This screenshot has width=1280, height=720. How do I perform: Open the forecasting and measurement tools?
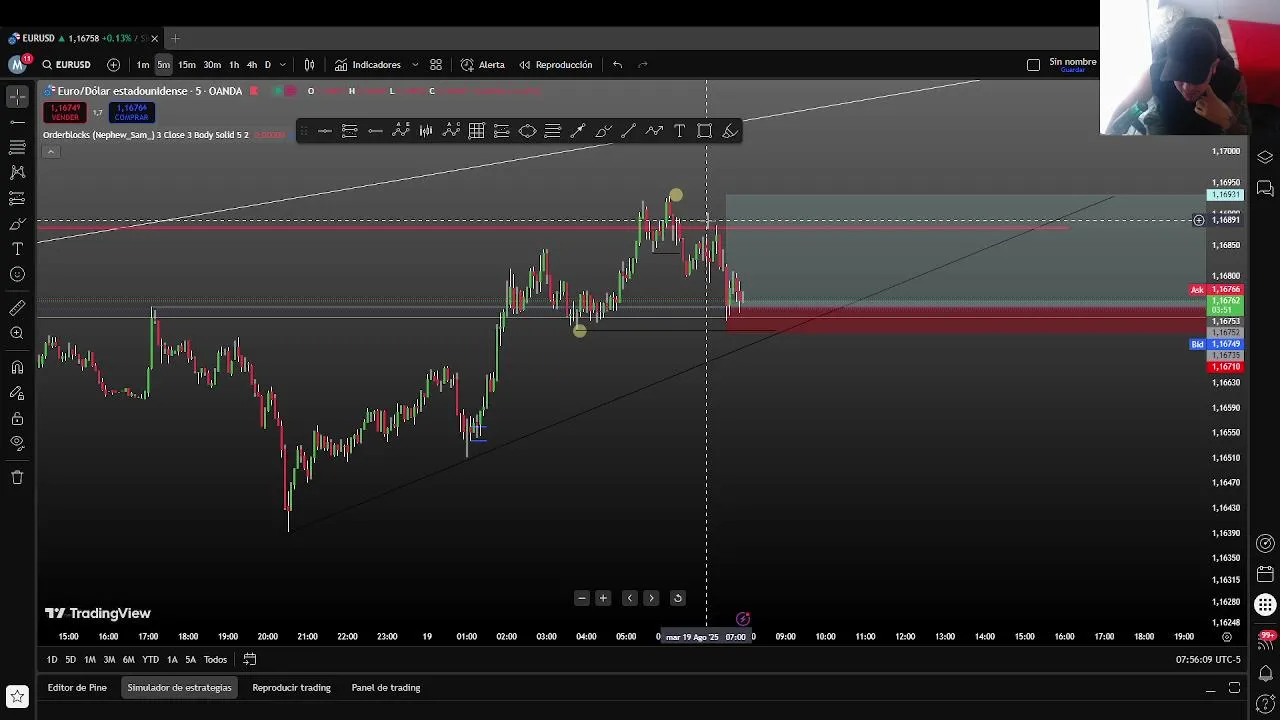pyautogui.click(x=17, y=198)
